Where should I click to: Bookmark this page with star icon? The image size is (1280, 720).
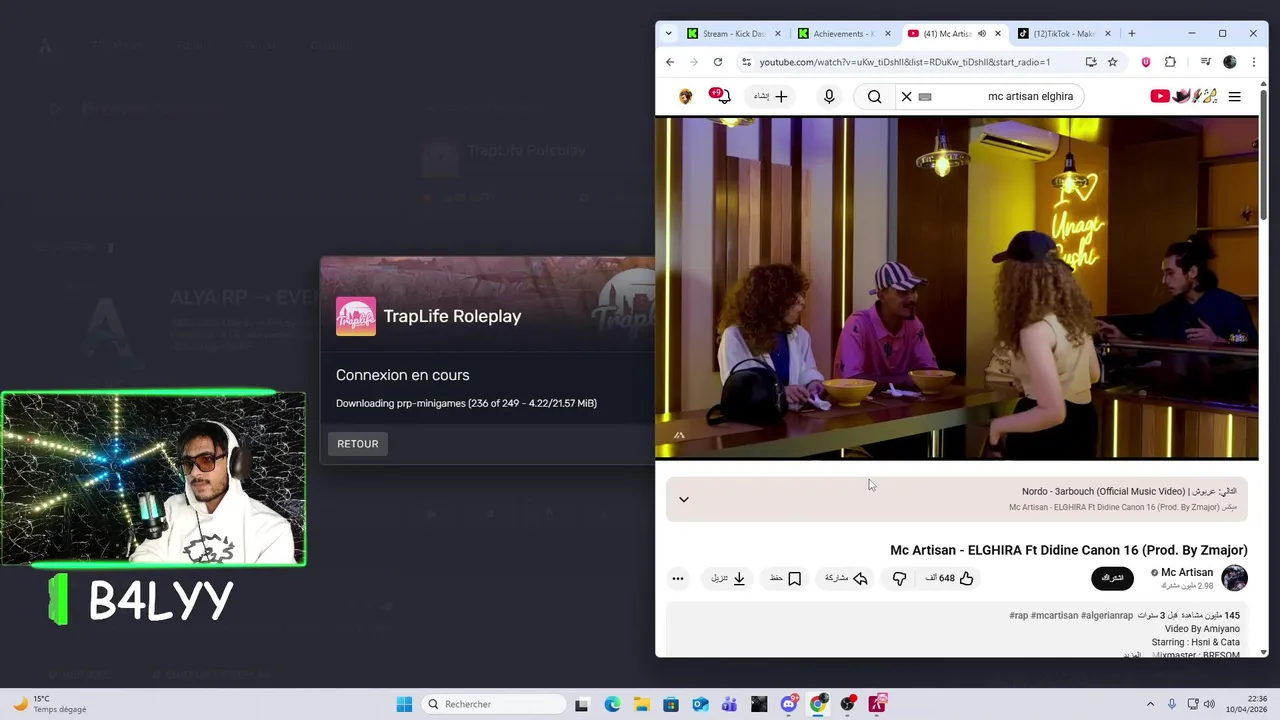pos(1112,62)
